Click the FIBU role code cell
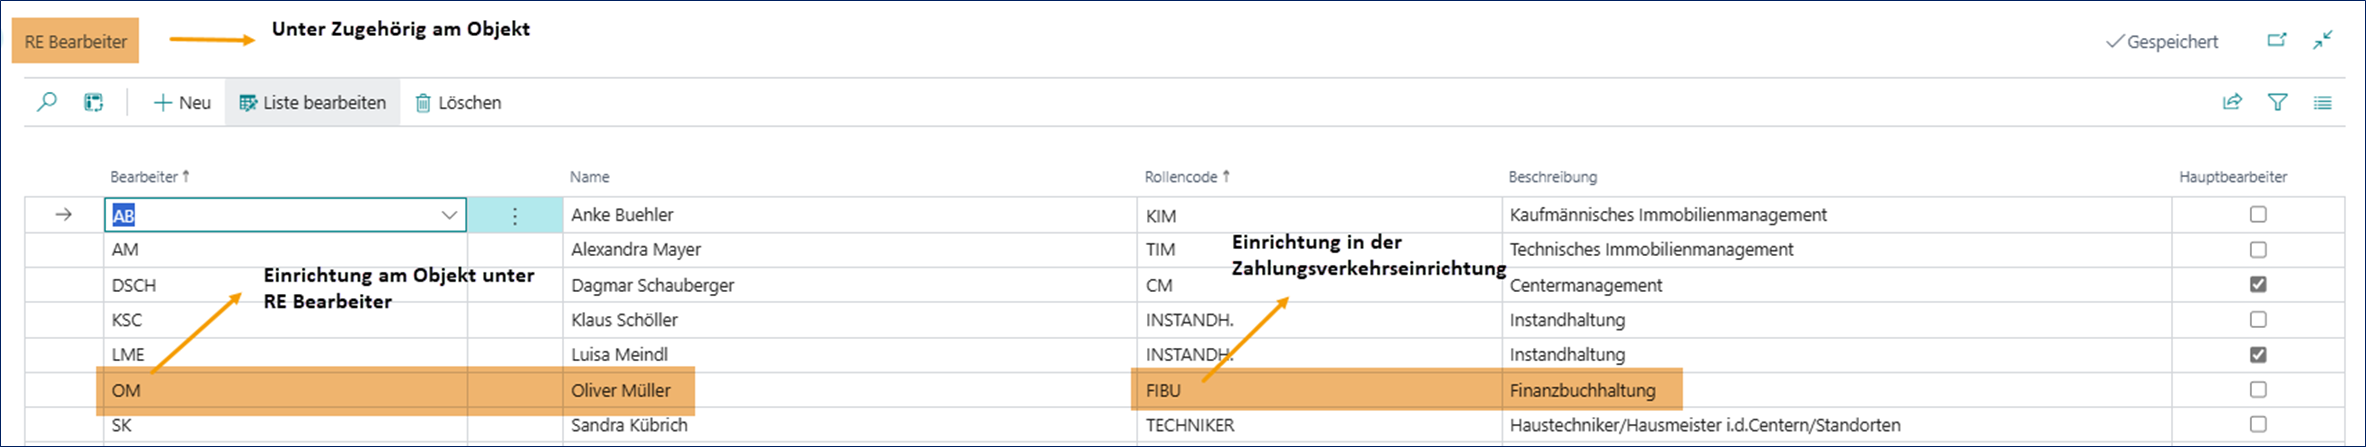Screen dimensions: 2366x447 click(1164, 390)
